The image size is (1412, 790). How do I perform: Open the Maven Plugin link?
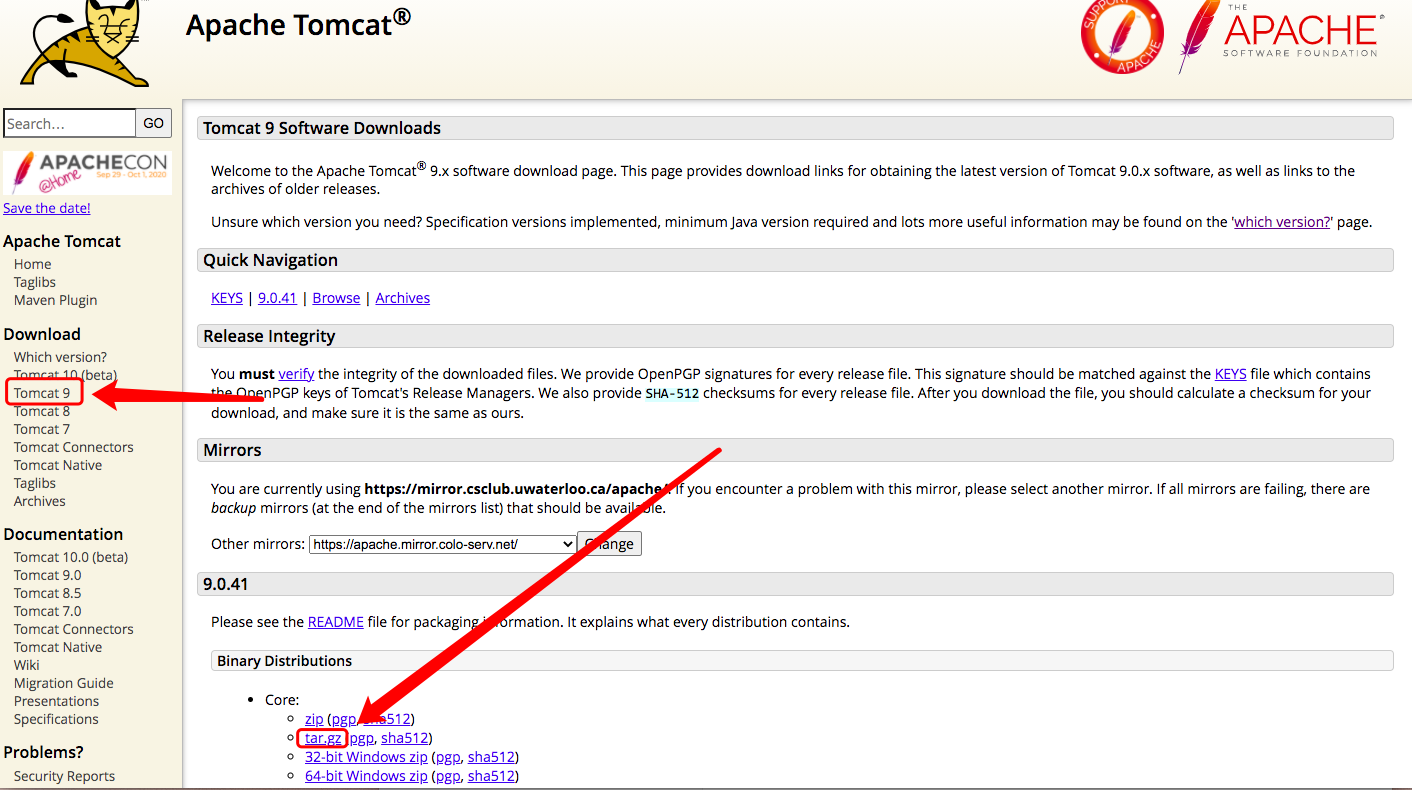(56, 300)
